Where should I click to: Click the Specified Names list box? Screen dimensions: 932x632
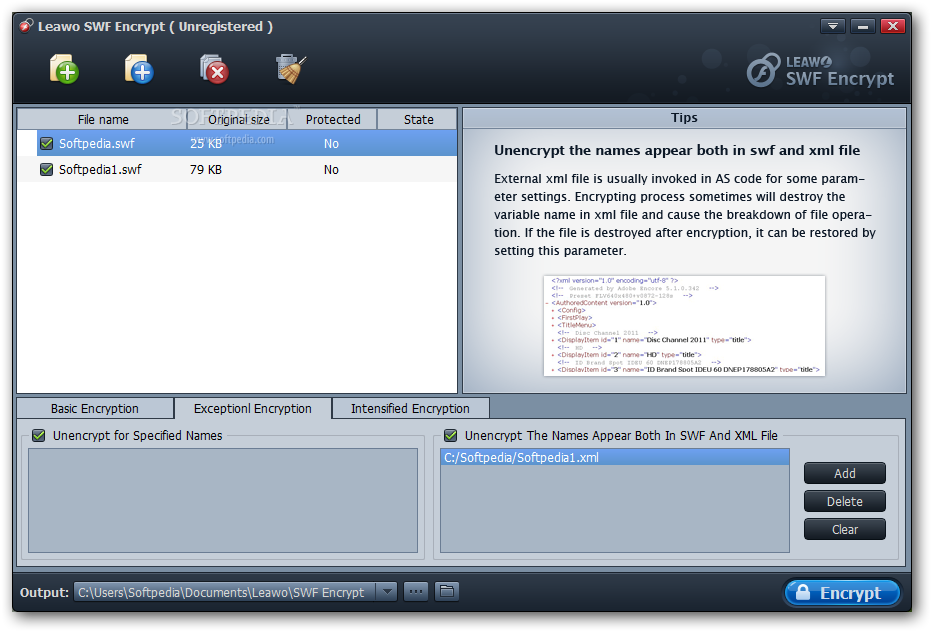coord(223,501)
